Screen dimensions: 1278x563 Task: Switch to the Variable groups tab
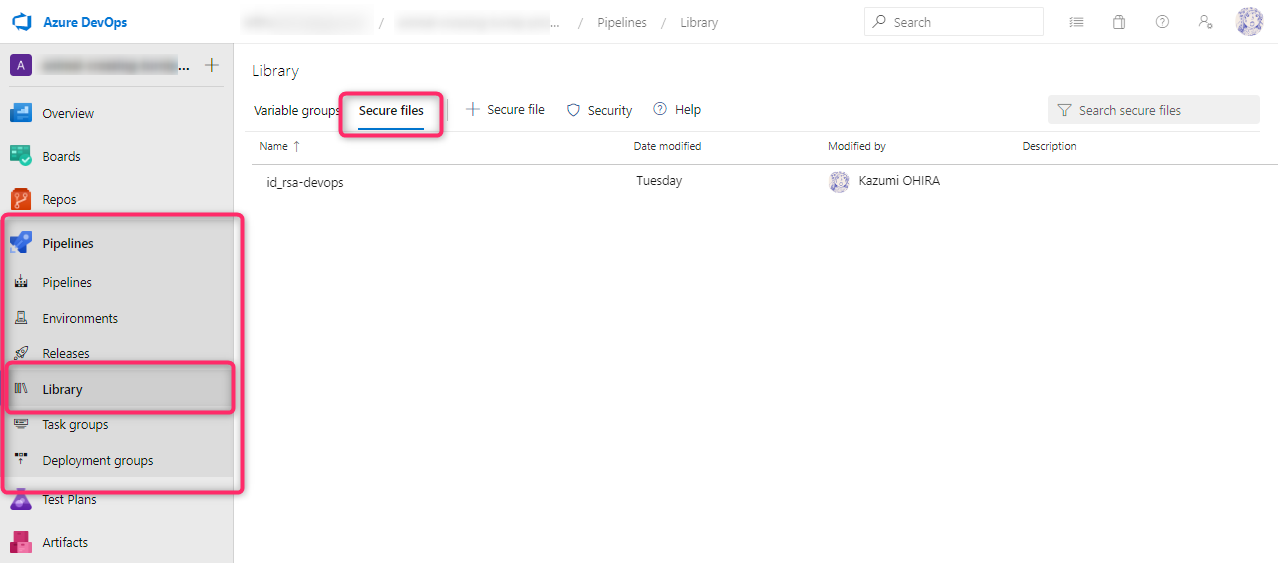click(x=297, y=111)
